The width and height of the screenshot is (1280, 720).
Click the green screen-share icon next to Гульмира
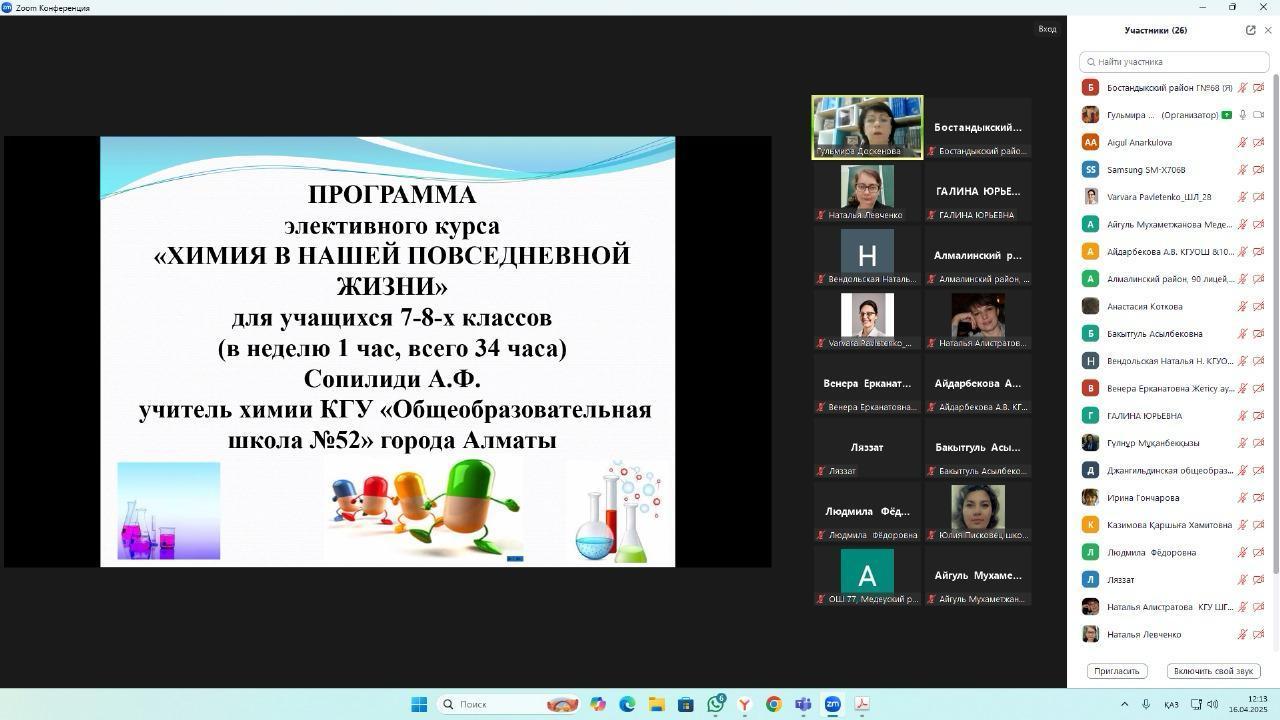pyautogui.click(x=1226, y=115)
